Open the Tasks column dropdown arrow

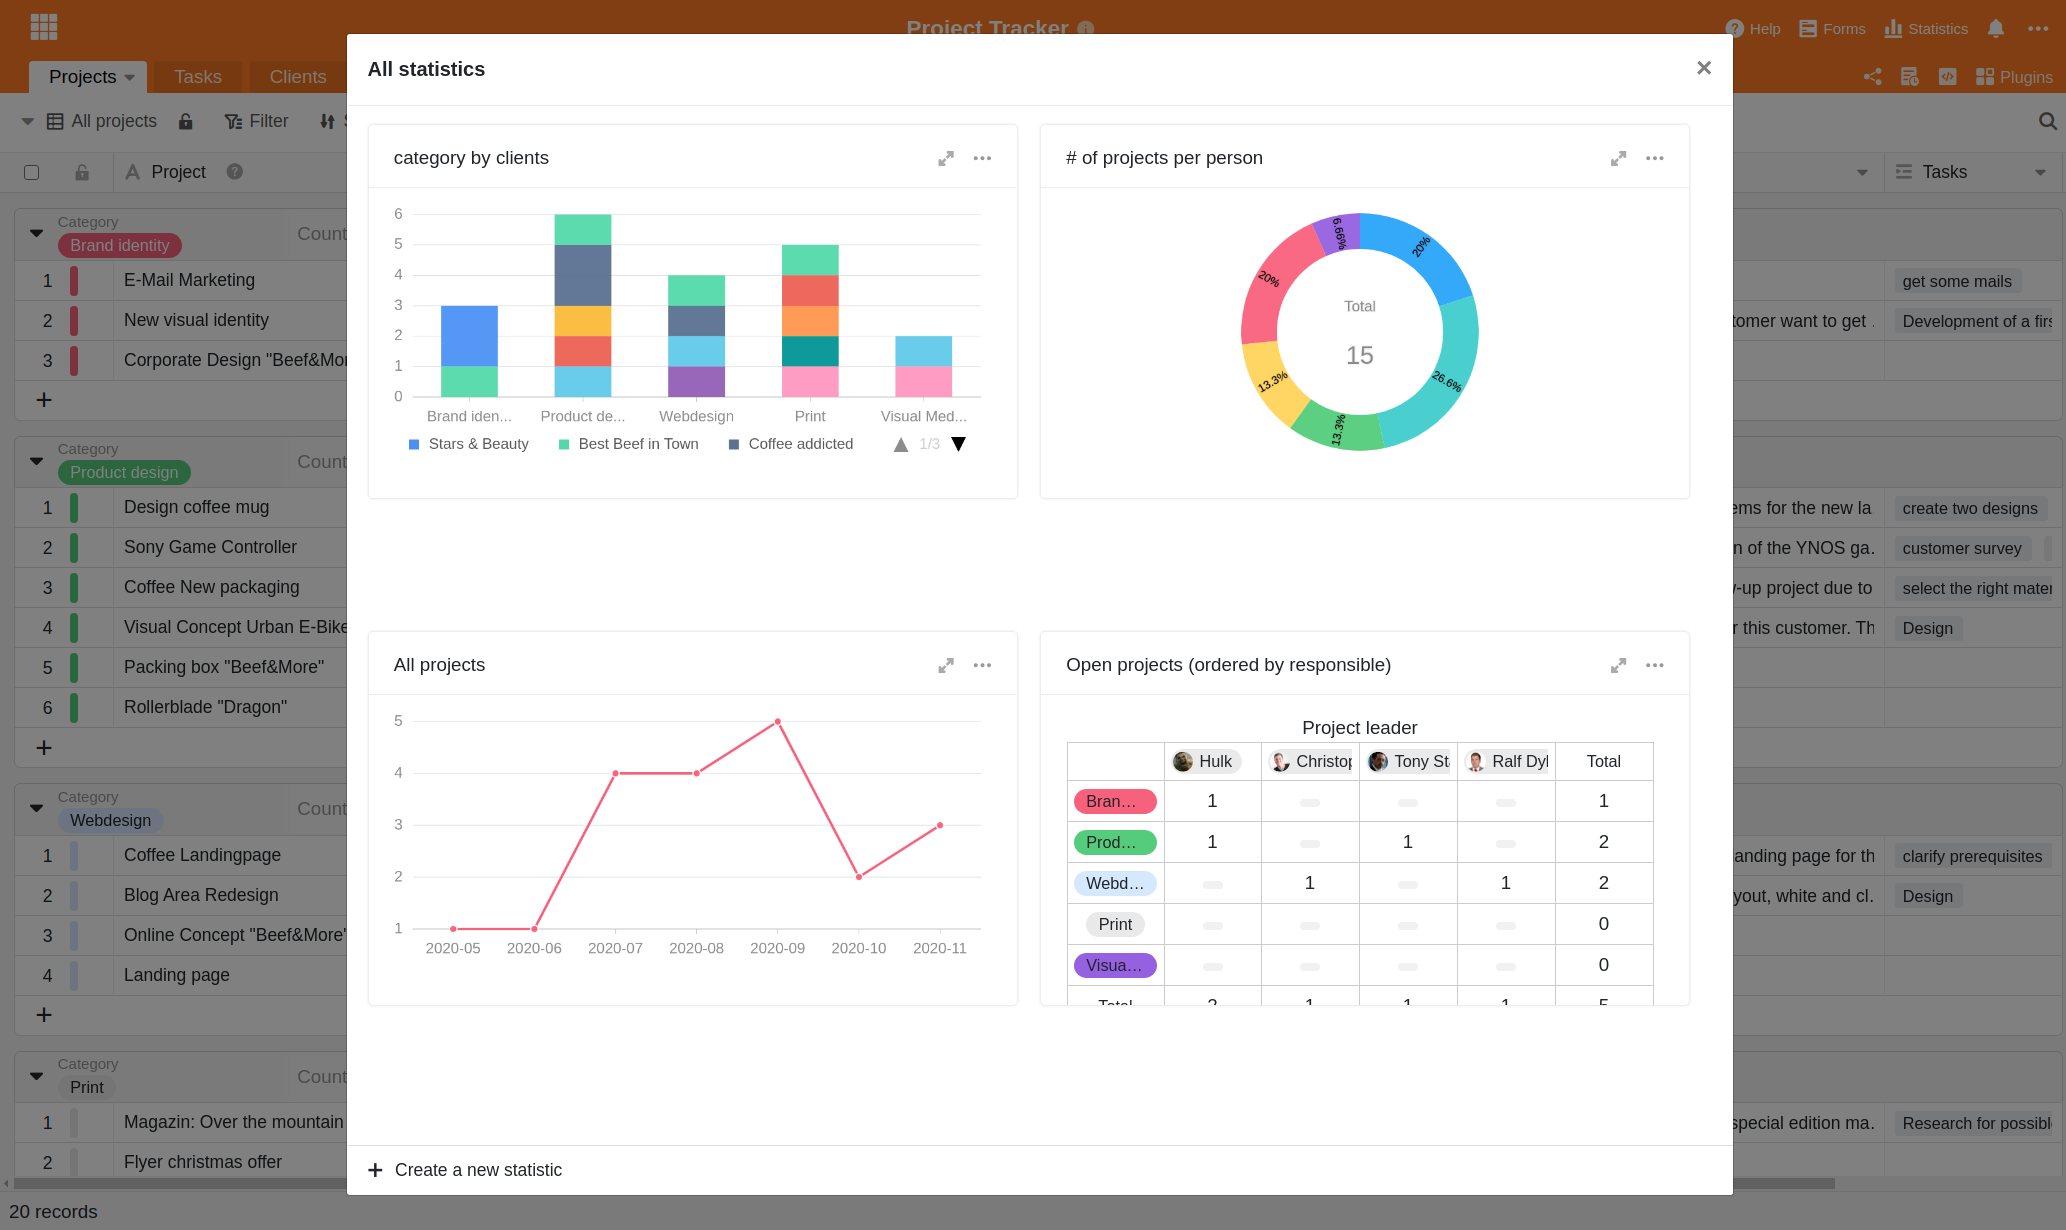coord(2040,173)
